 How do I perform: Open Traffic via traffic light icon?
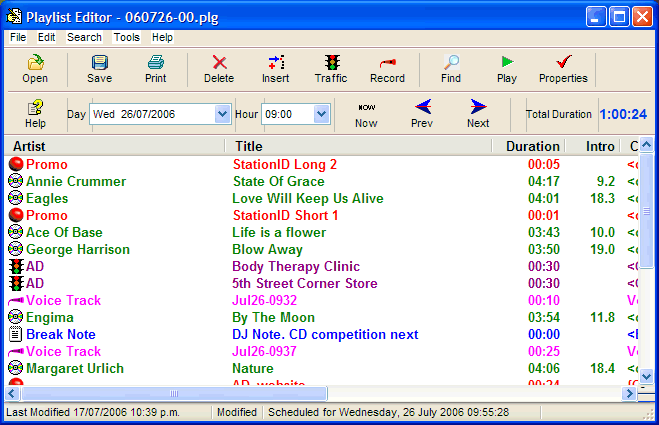click(x=331, y=62)
